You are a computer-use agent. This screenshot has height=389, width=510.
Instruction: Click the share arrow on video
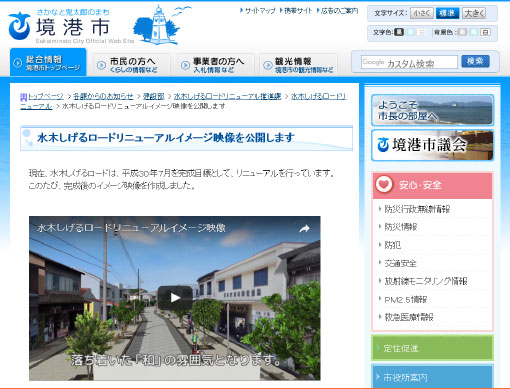[x=304, y=229]
